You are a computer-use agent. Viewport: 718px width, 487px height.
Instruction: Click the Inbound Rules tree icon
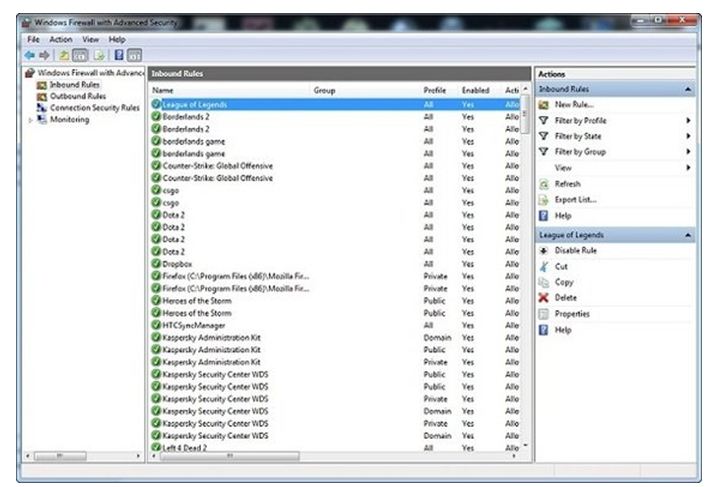42,85
